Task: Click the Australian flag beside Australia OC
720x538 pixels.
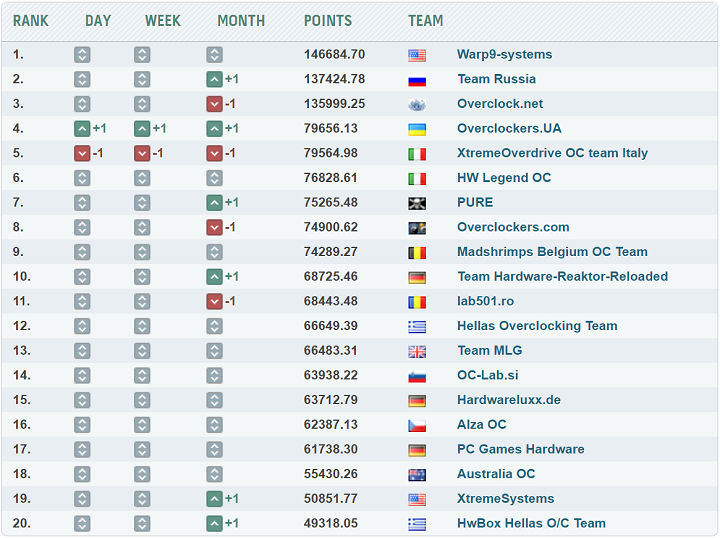Action: click(417, 475)
